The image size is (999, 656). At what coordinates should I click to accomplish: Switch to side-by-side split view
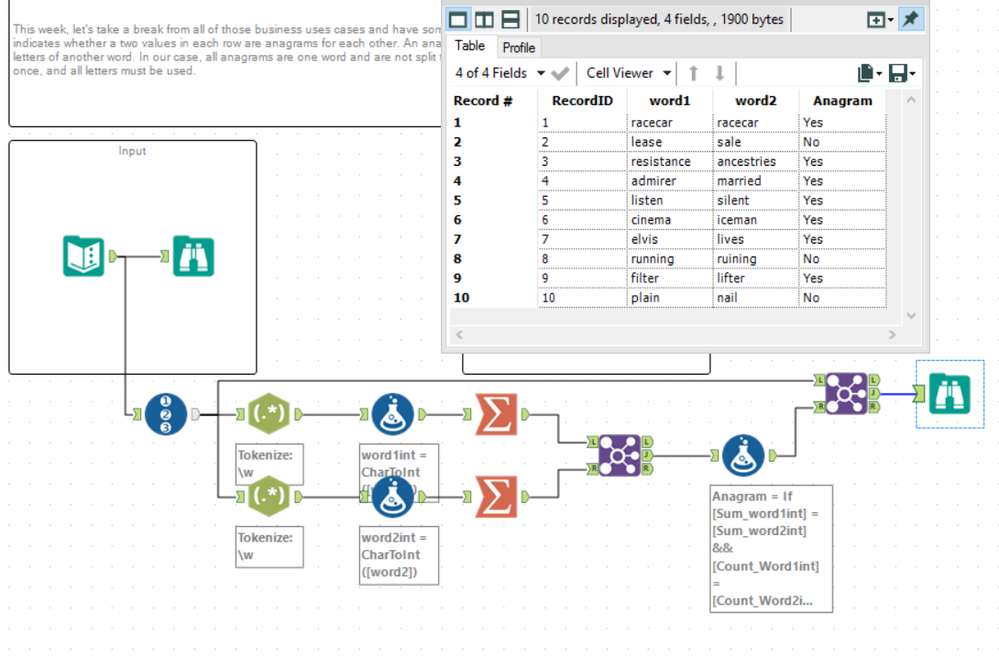tap(484, 19)
